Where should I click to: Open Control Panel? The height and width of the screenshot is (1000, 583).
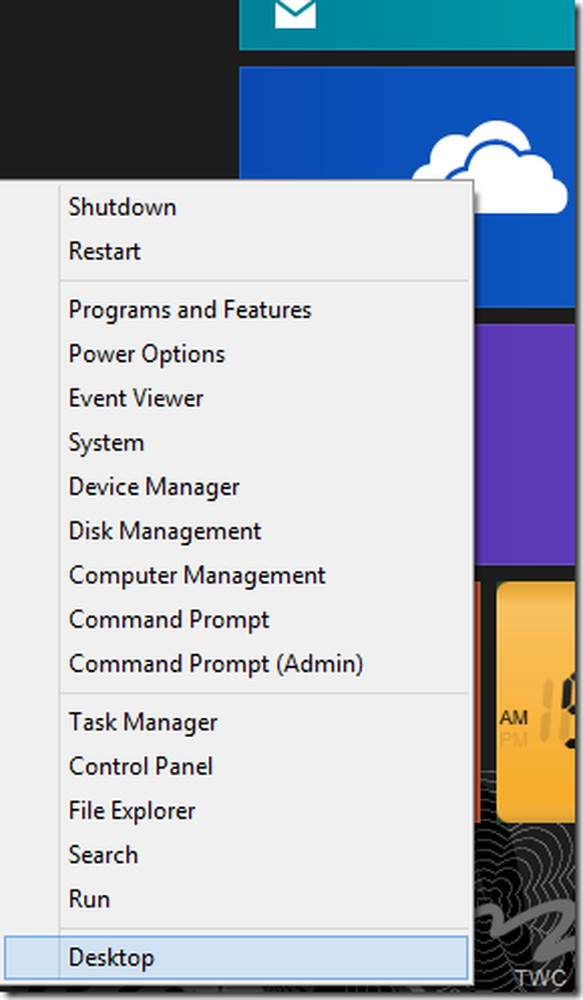pyautogui.click(x=141, y=767)
